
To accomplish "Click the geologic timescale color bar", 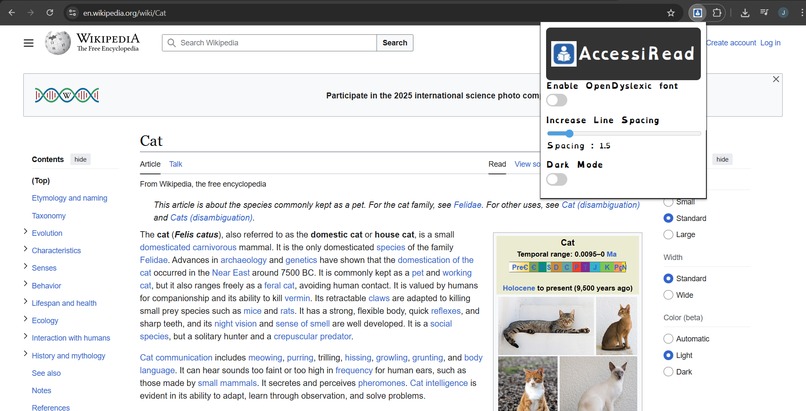I will [x=567, y=267].
